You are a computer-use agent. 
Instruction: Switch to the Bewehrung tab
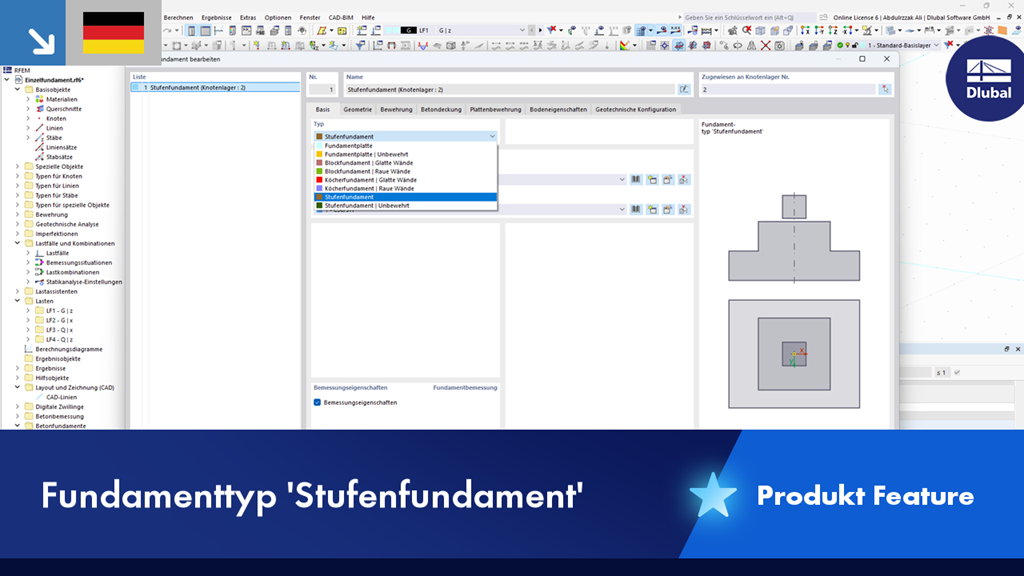point(396,109)
